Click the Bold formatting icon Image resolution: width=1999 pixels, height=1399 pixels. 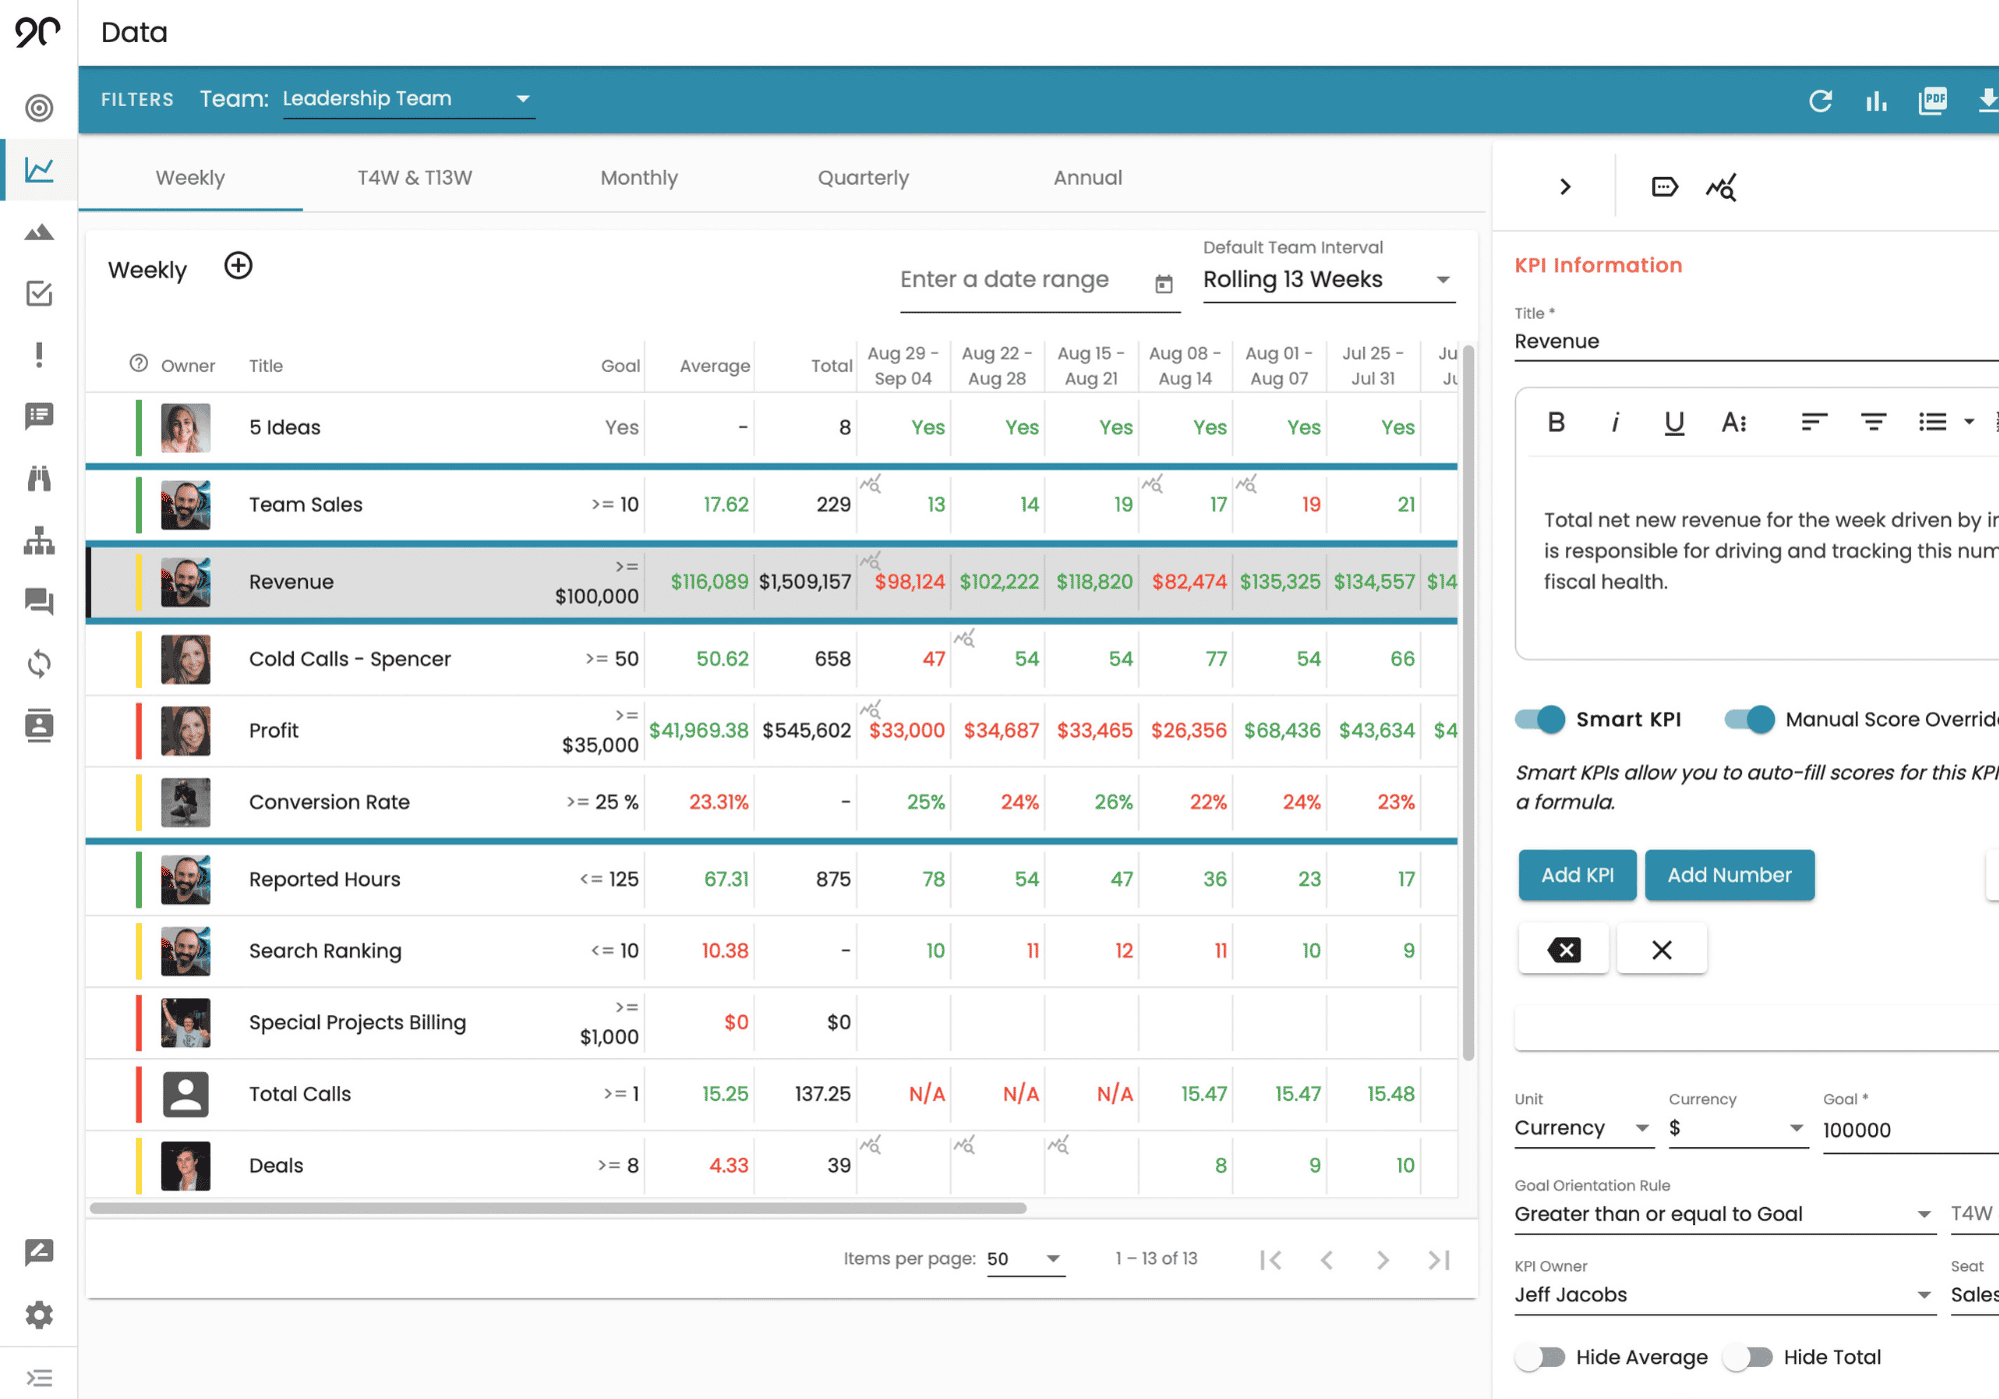click(1556, 422)
